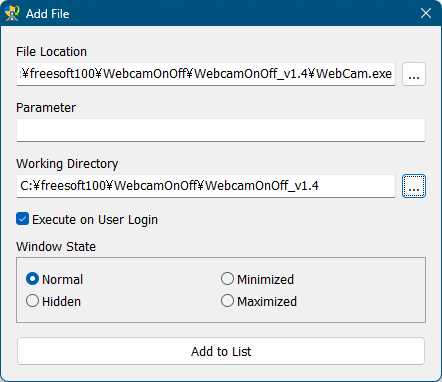This screenshot has width=442, height=382.
Task: Browse for the Working Directory folder
Action: 414,186
